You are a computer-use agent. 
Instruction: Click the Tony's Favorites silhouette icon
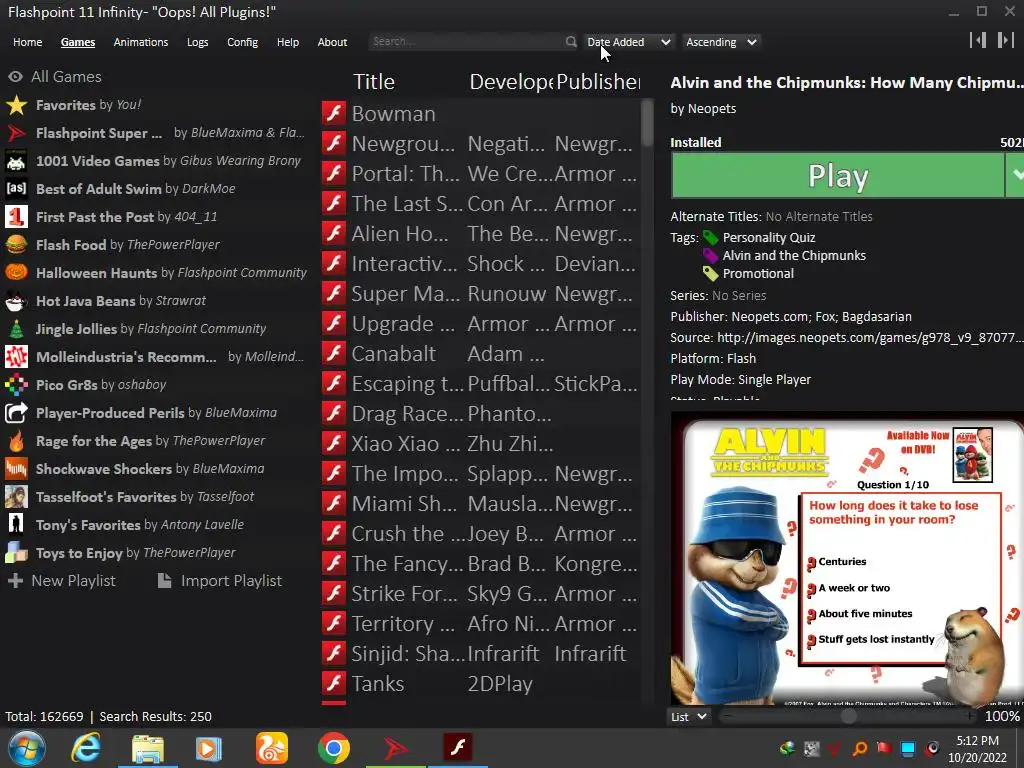pyautogui.click(x=16, y=524)
